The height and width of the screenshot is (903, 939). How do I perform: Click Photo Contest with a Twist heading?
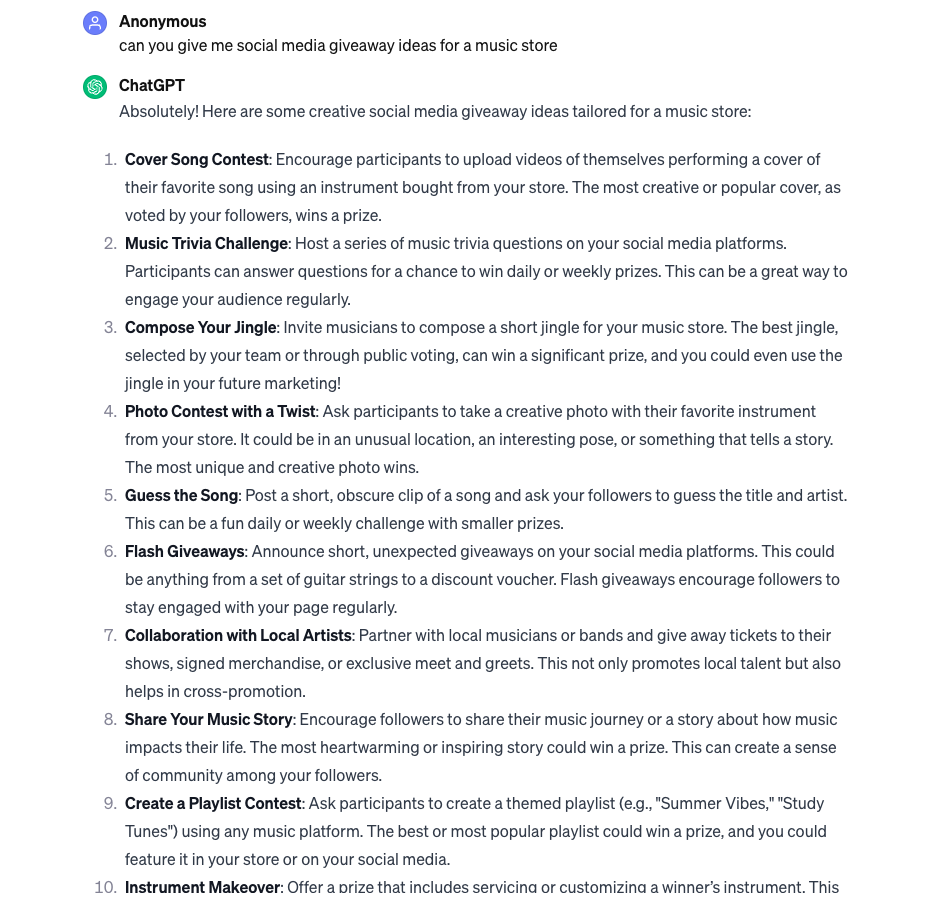(x=220, y=411)
